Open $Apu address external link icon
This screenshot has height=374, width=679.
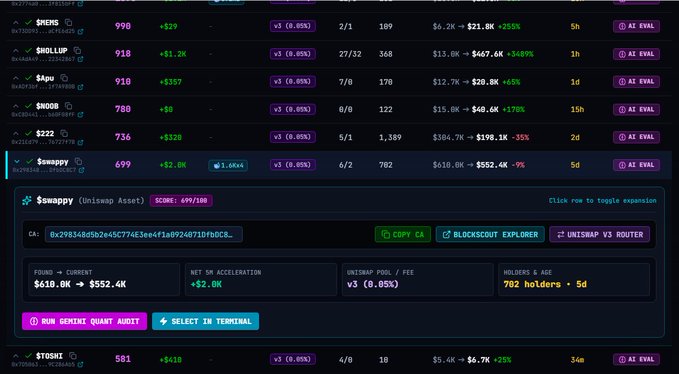pos(81,87)
